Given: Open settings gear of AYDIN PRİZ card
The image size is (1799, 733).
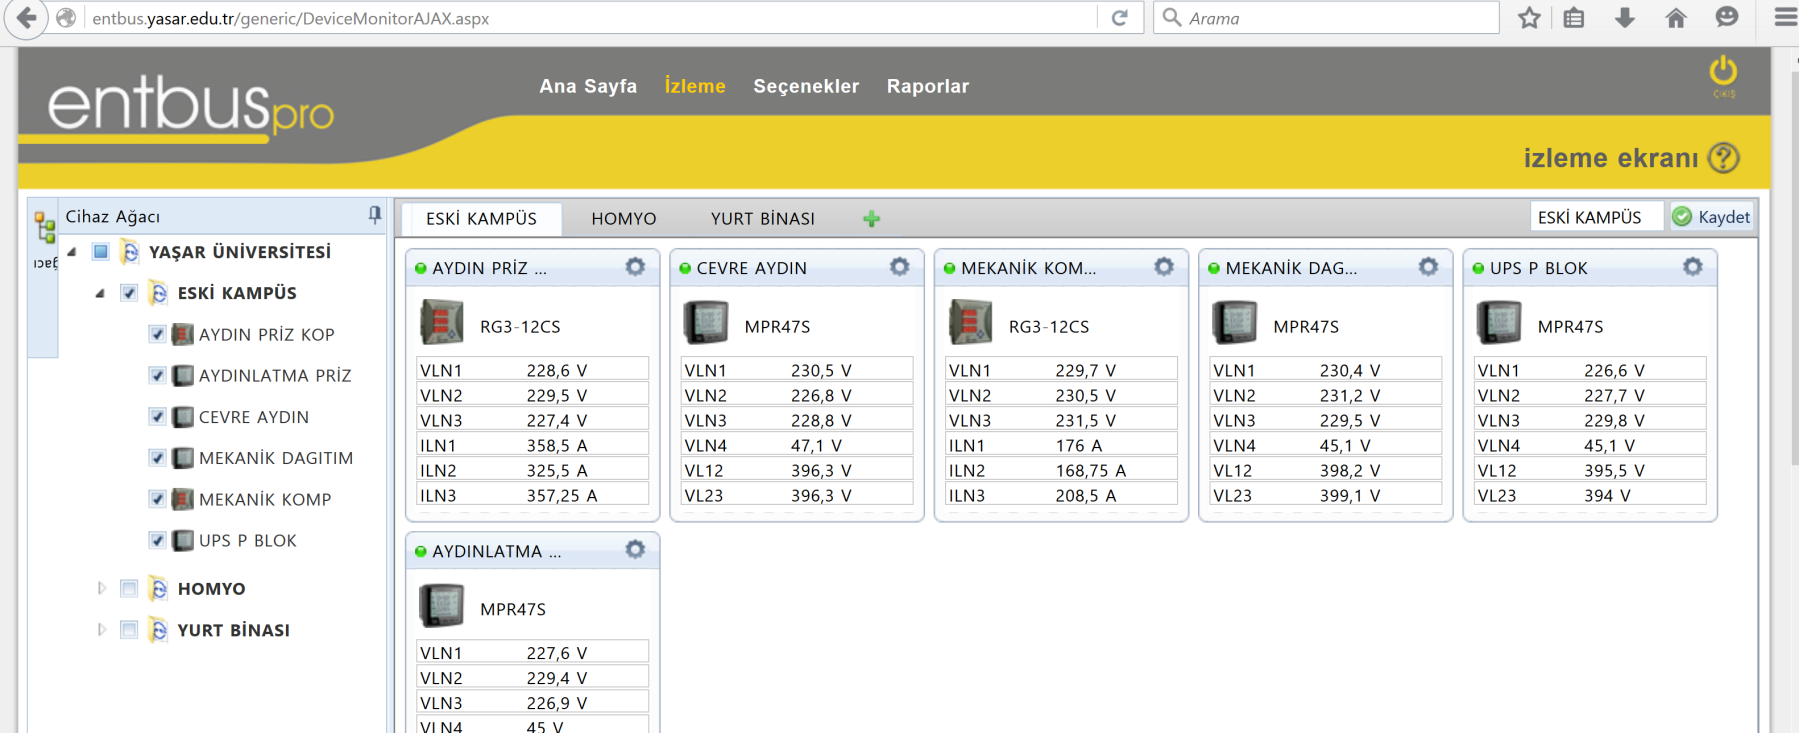Looking at the screenshot, I should [635, 267].
